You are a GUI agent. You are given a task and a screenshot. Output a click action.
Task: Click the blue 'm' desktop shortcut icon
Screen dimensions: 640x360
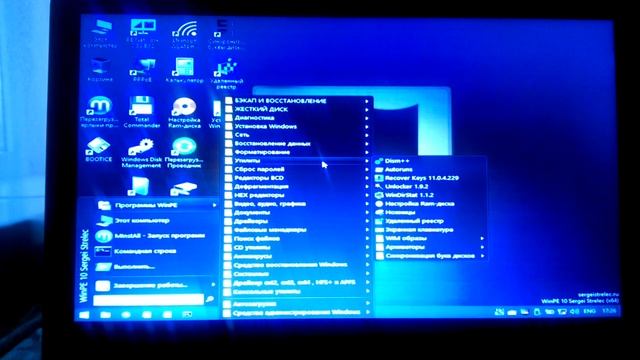point(99,112)
